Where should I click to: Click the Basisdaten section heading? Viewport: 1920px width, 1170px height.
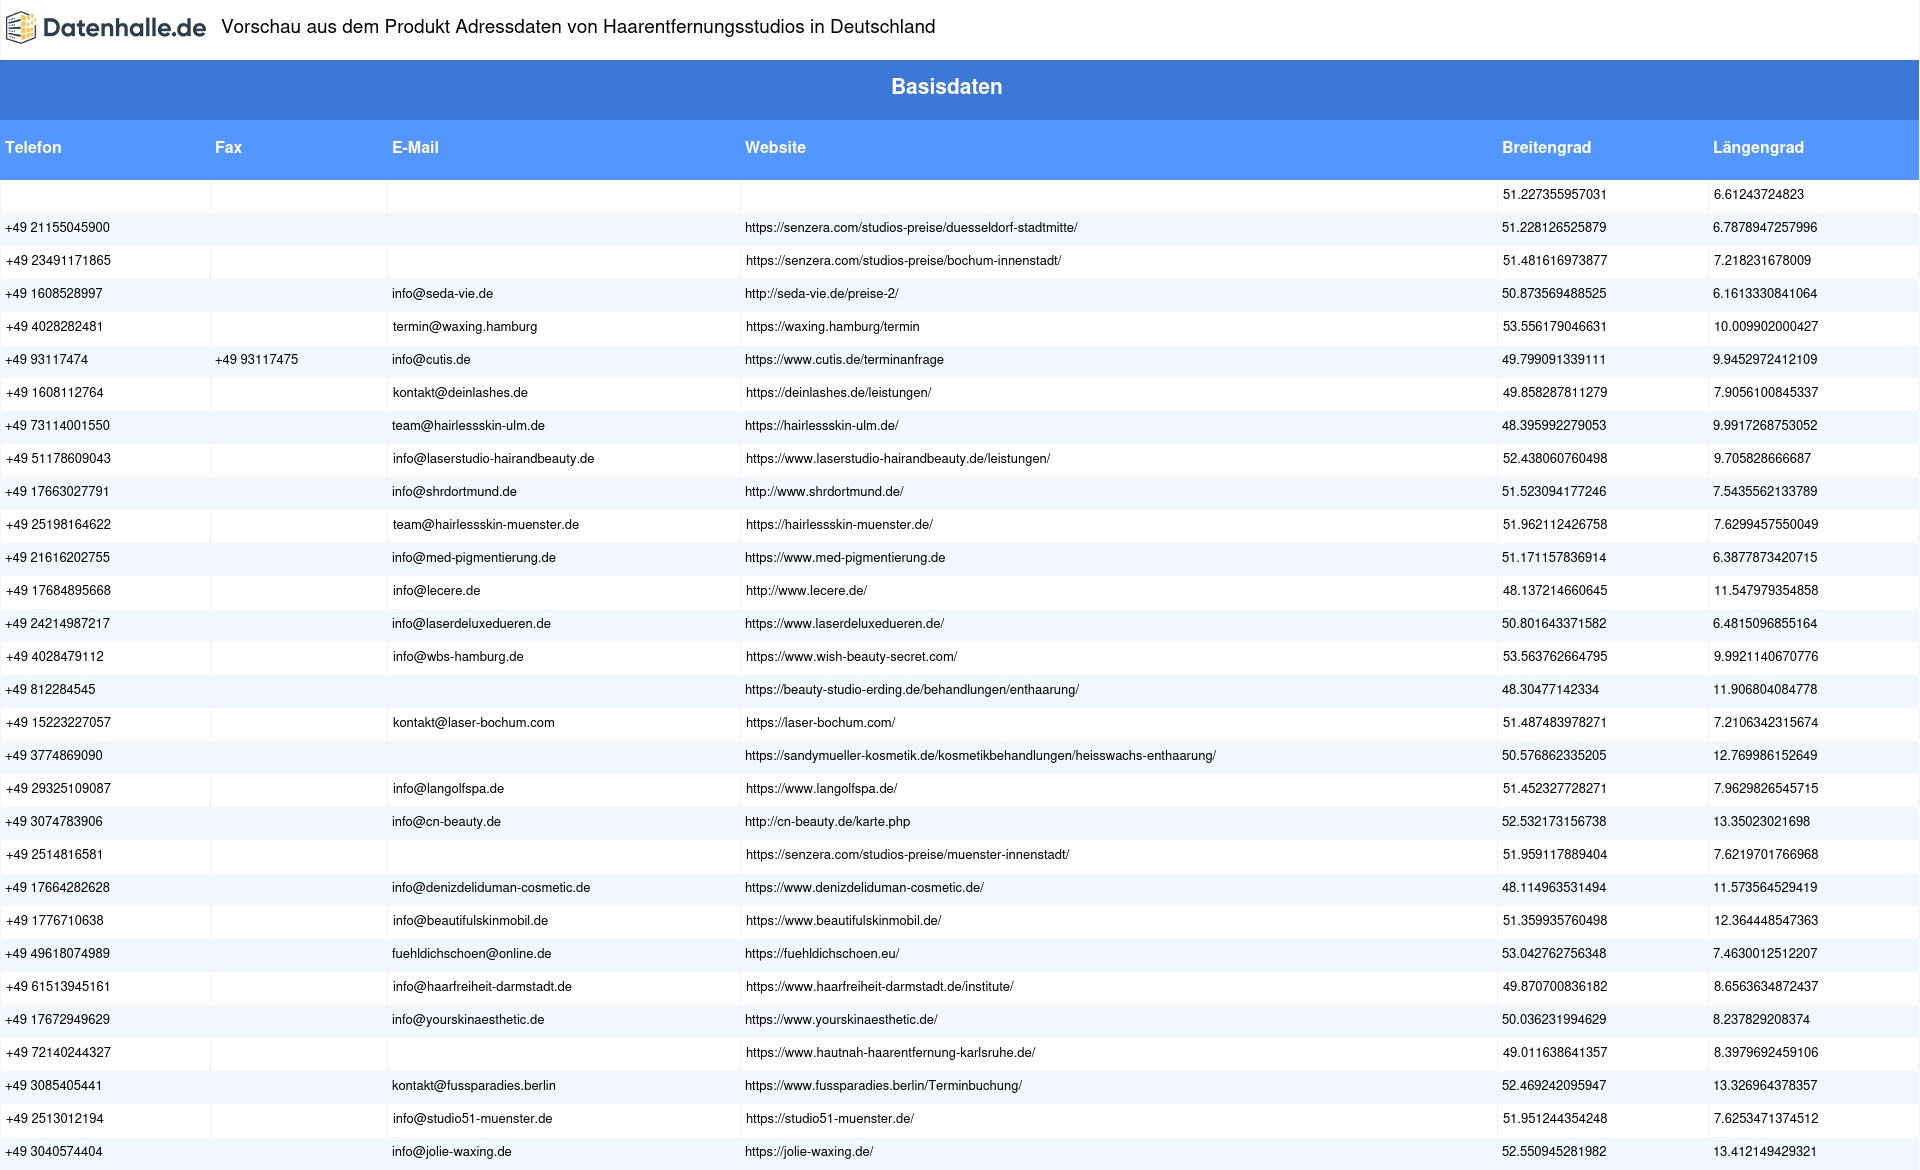946,87
